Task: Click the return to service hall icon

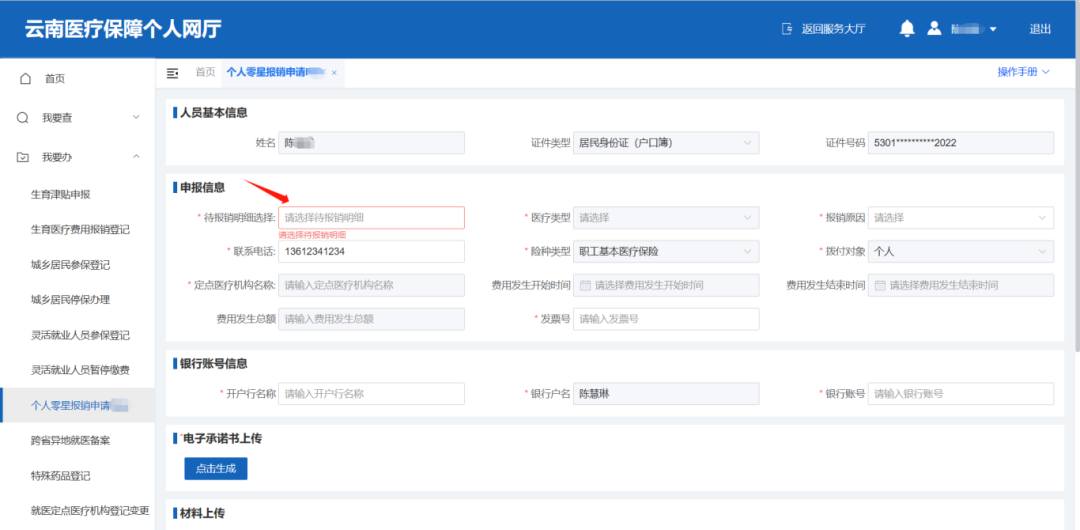Action: [x=787, y=29]
